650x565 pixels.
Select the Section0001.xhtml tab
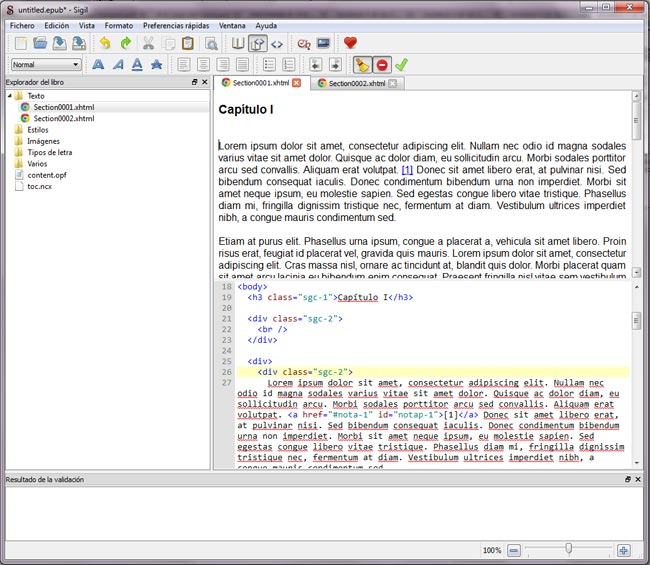click(260, 83)
